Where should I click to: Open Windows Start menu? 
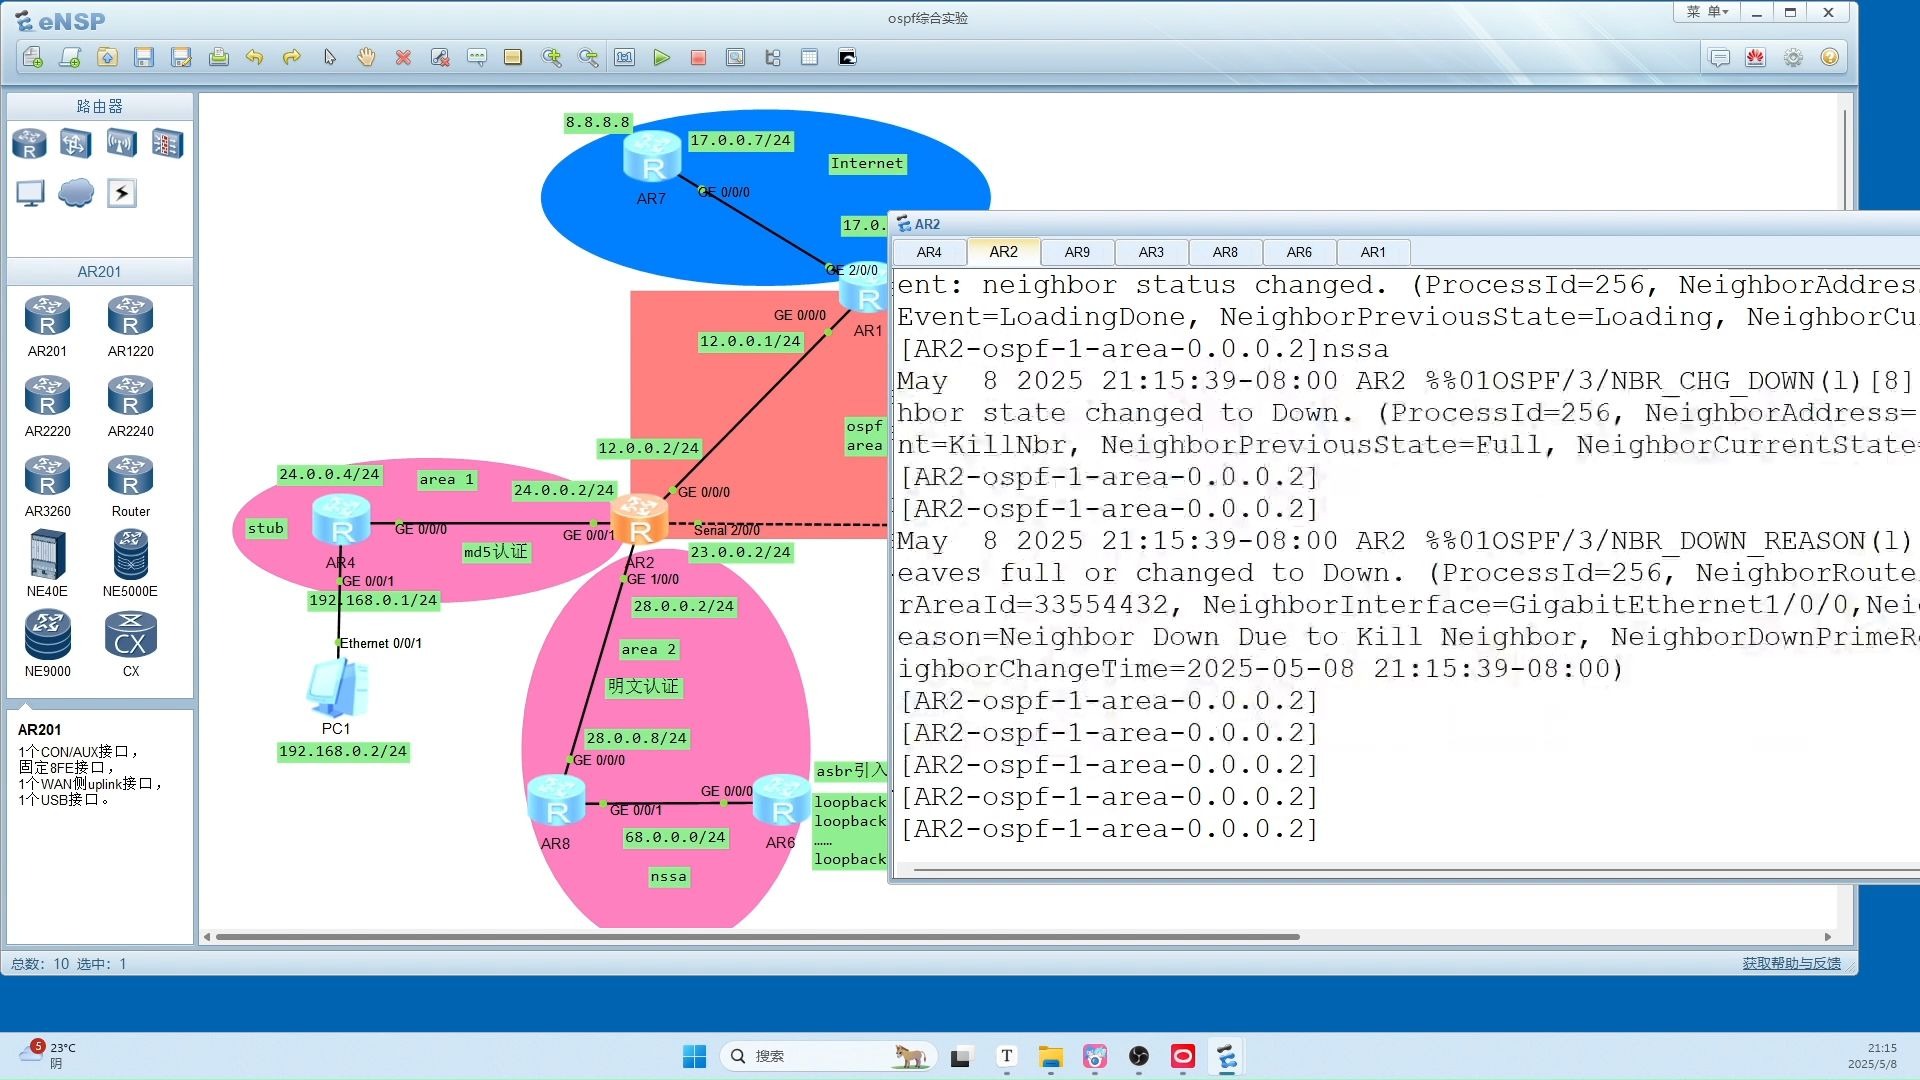click(x=694, y=1056)
